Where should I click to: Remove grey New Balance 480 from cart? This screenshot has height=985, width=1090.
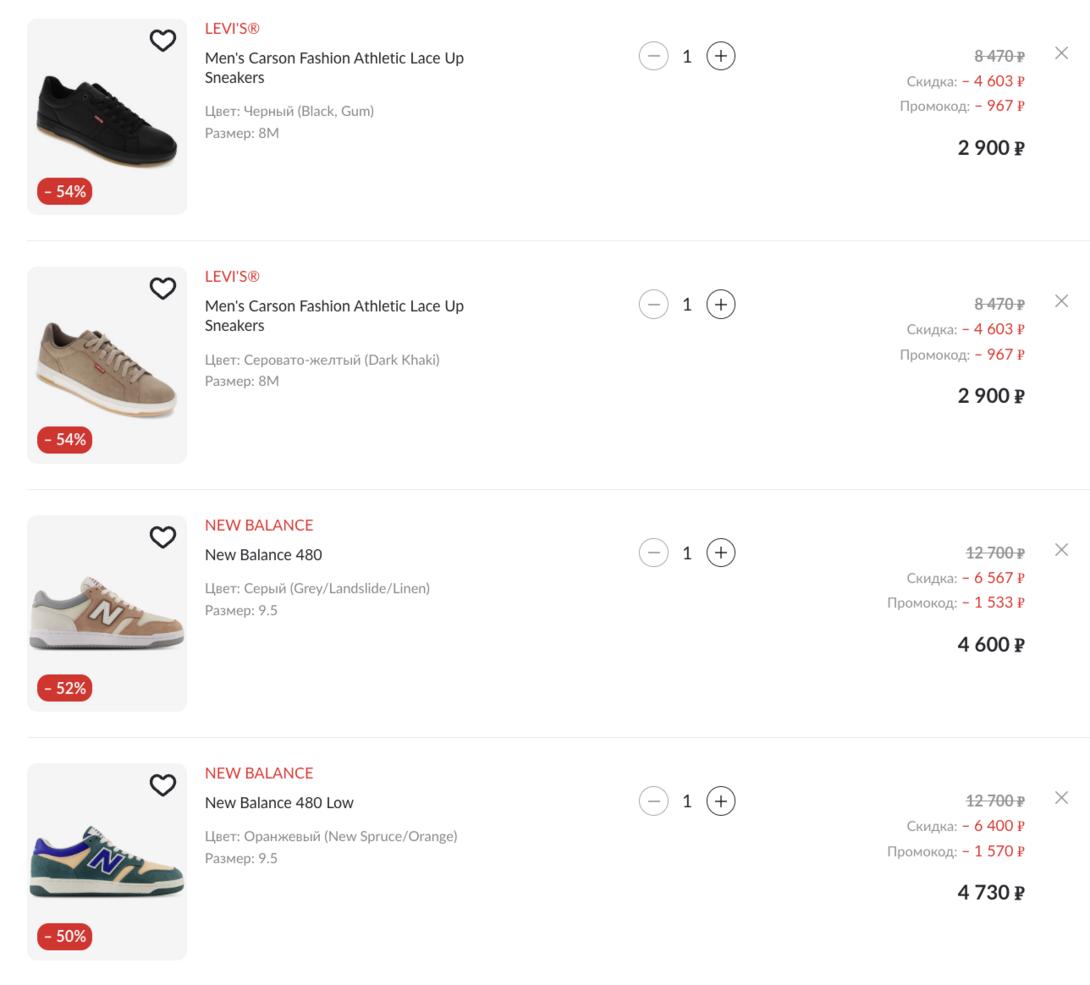click(x=1061, y=550)
